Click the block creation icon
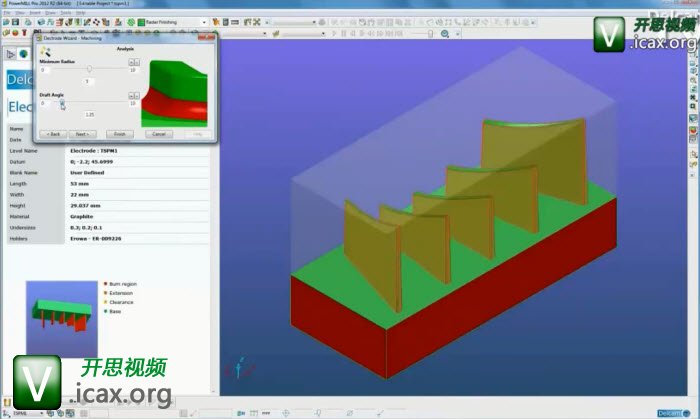The image size is (700, 419). tap(42, 22)
